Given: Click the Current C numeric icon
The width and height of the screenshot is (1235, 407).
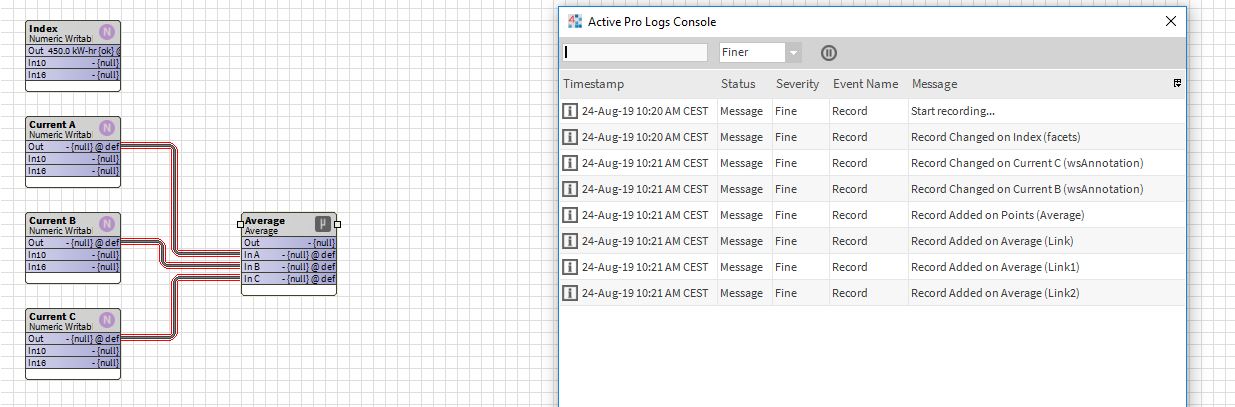Looking at the screenshot, I should click(x=107, y=320).
